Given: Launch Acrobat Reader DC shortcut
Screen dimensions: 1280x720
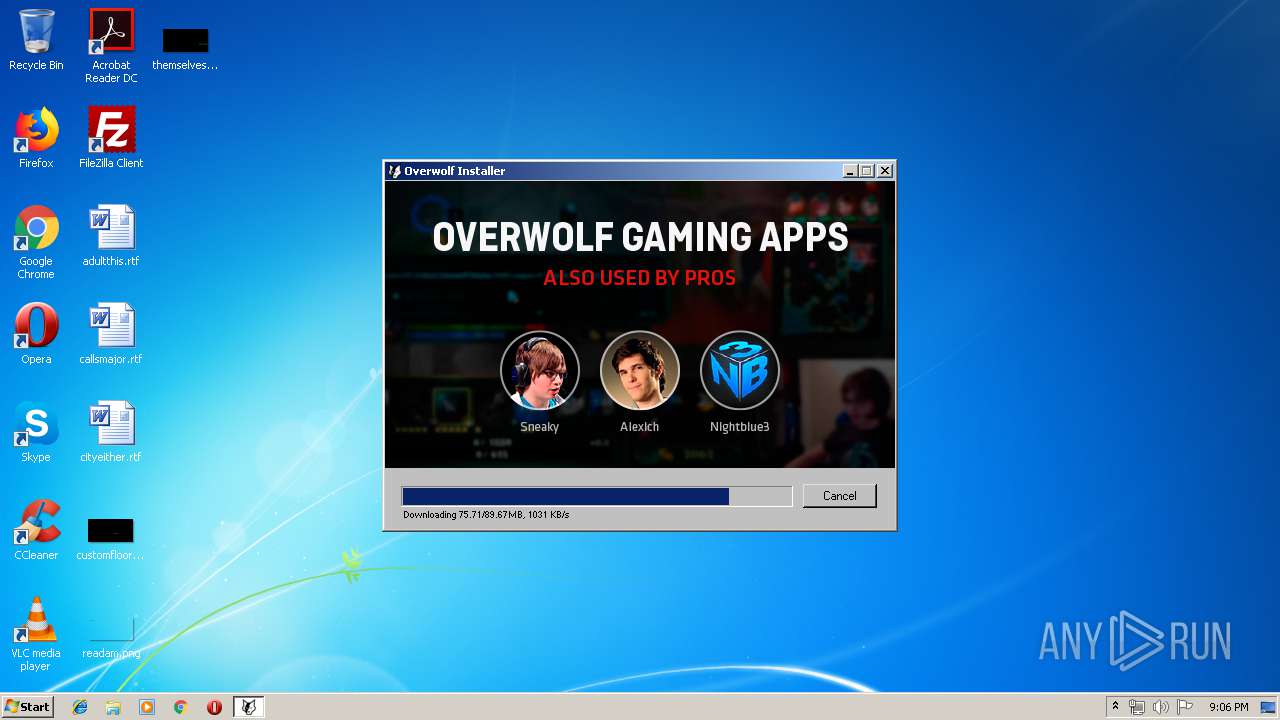Looking at the screenshot, I should [111, 45].
